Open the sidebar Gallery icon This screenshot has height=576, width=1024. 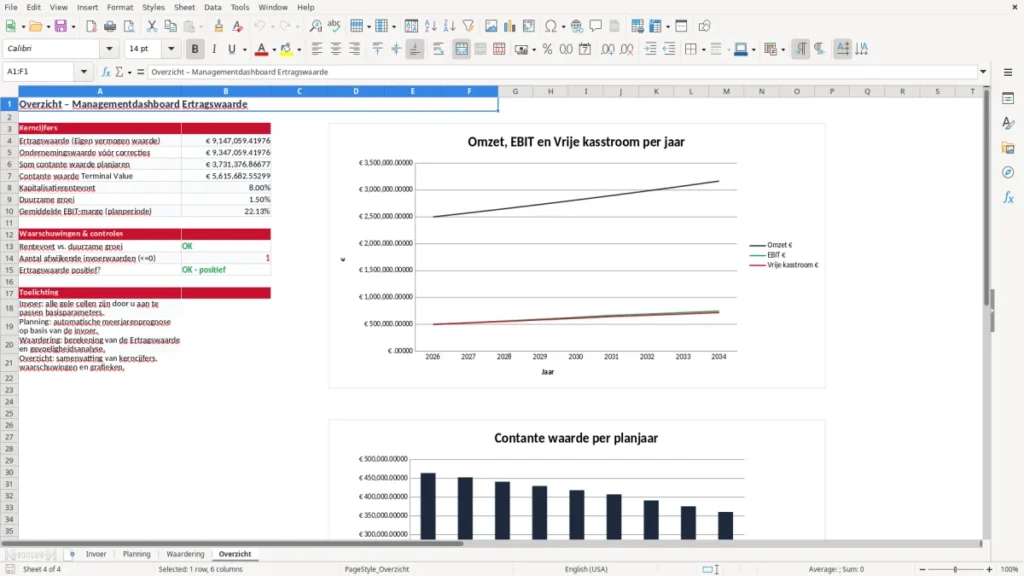[x=1008, y=148]
